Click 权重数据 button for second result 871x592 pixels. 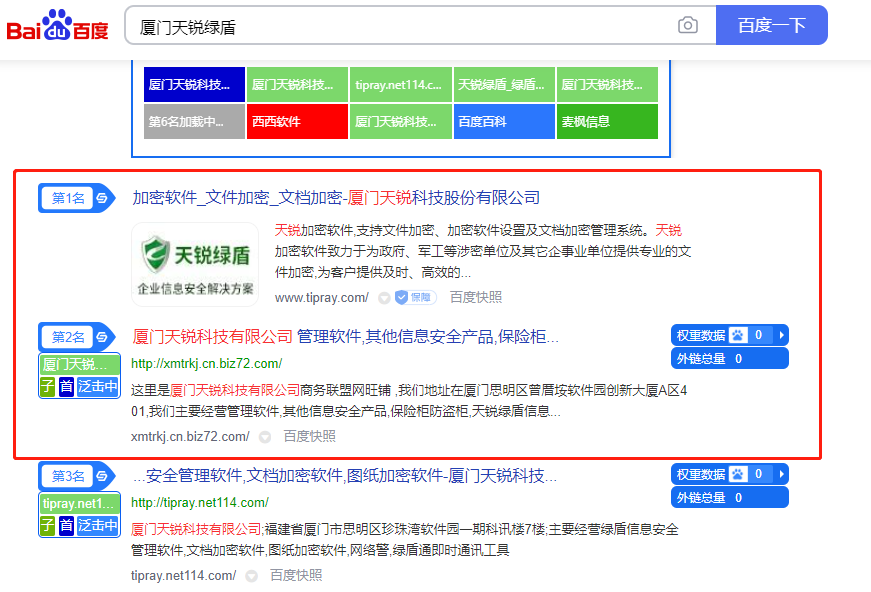click(x=729, y=335)
